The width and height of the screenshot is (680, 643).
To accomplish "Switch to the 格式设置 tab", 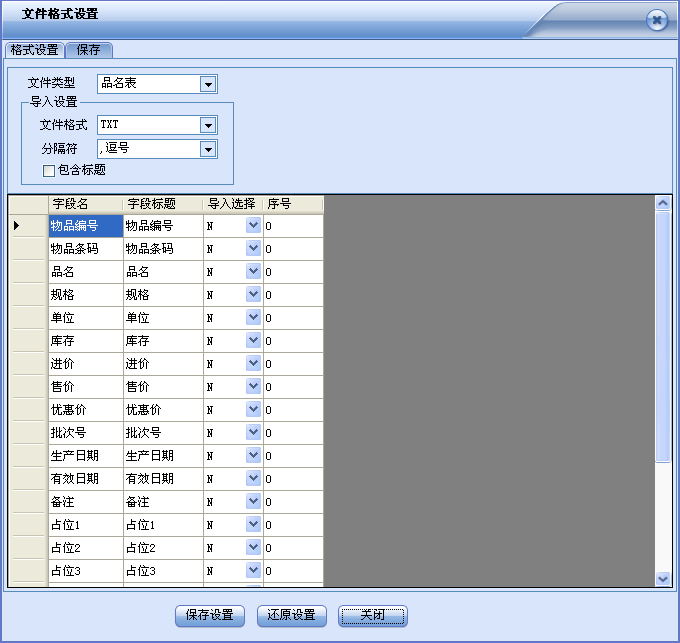I will [35, 50].
